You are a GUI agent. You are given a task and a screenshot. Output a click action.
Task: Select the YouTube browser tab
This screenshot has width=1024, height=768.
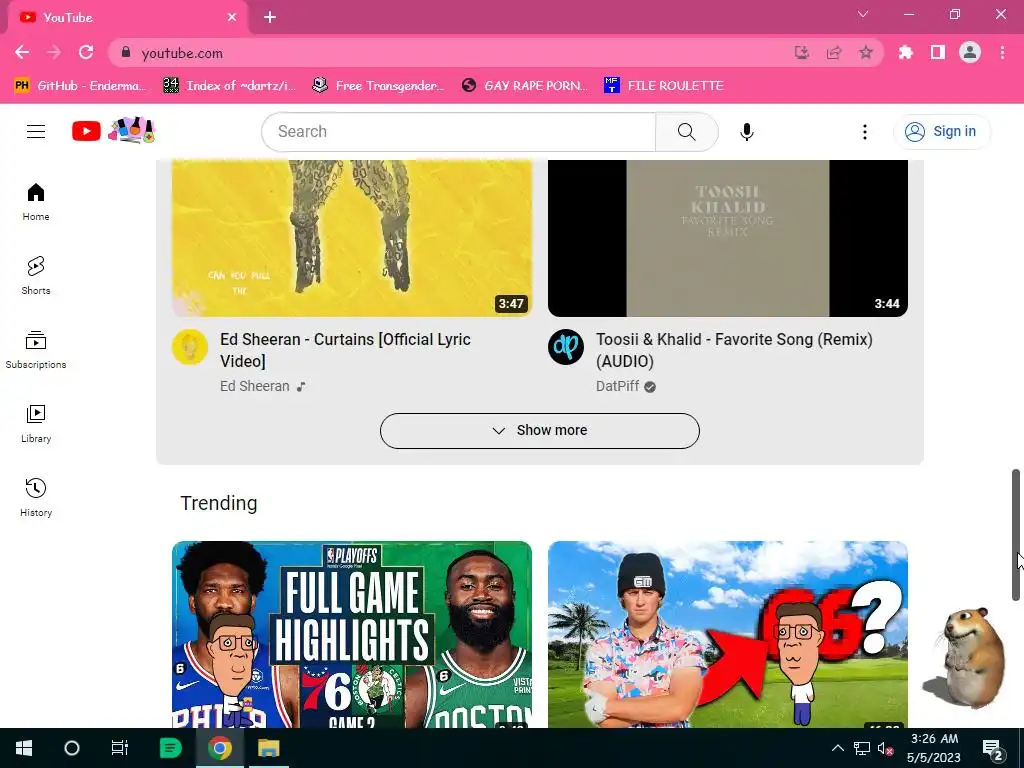[128, 18]
